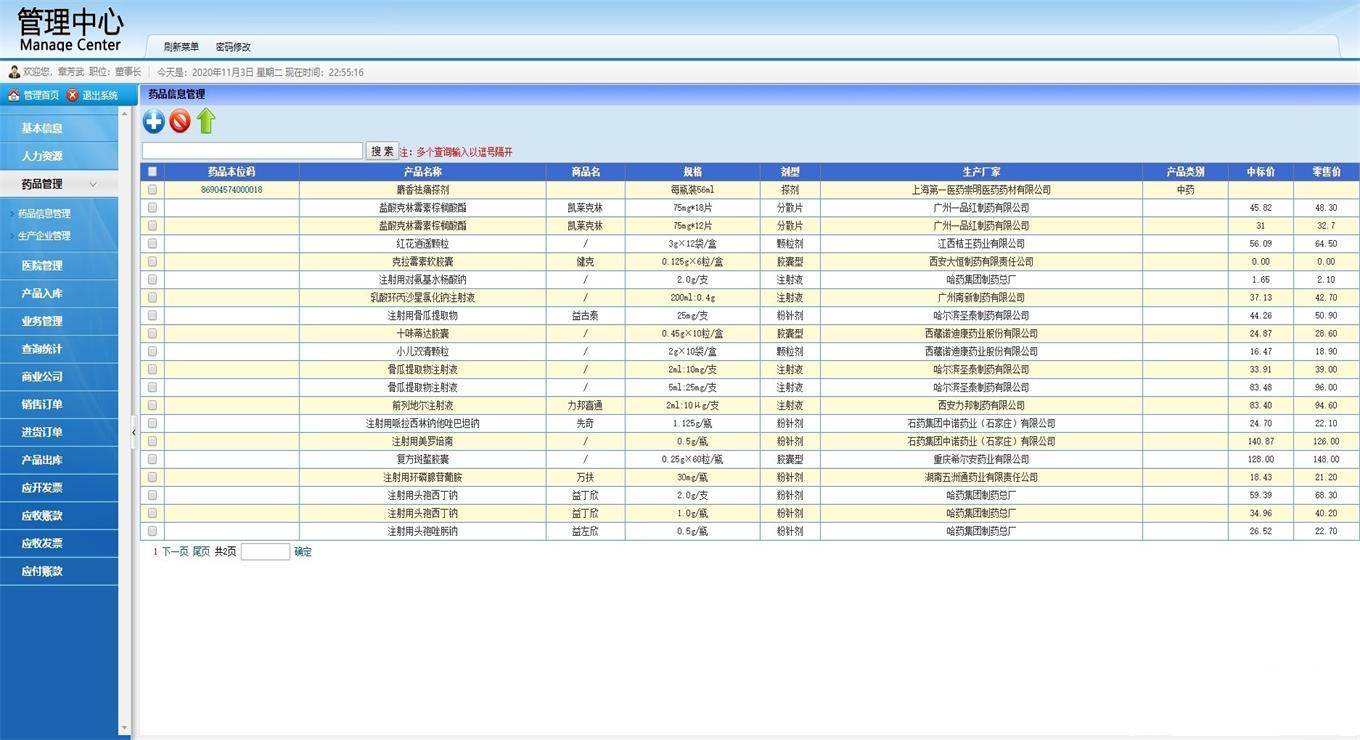This screenshot has height=740, width=1360.
Task: Focus the search query input field
Action: (x=252, y=151)
